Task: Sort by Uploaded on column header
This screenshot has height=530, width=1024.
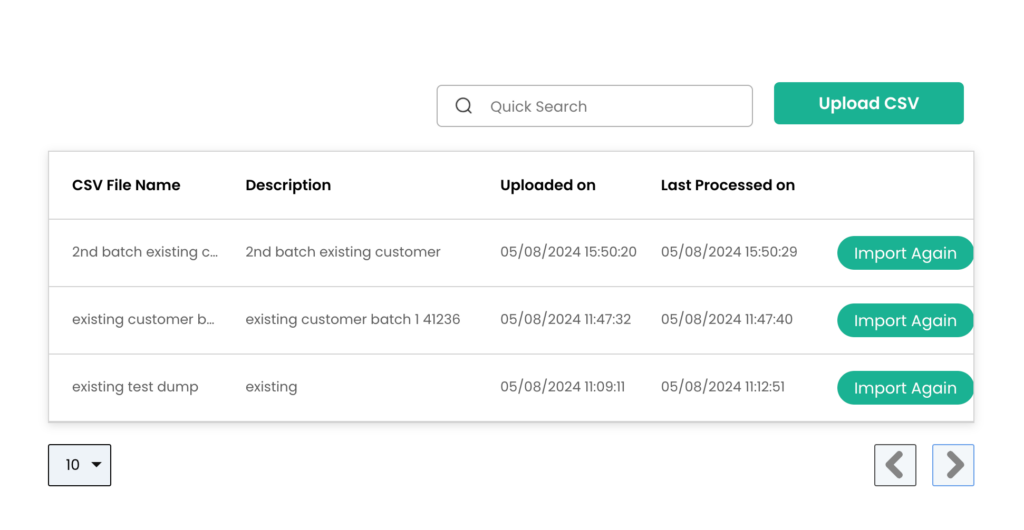Action: tap(548, 185)
